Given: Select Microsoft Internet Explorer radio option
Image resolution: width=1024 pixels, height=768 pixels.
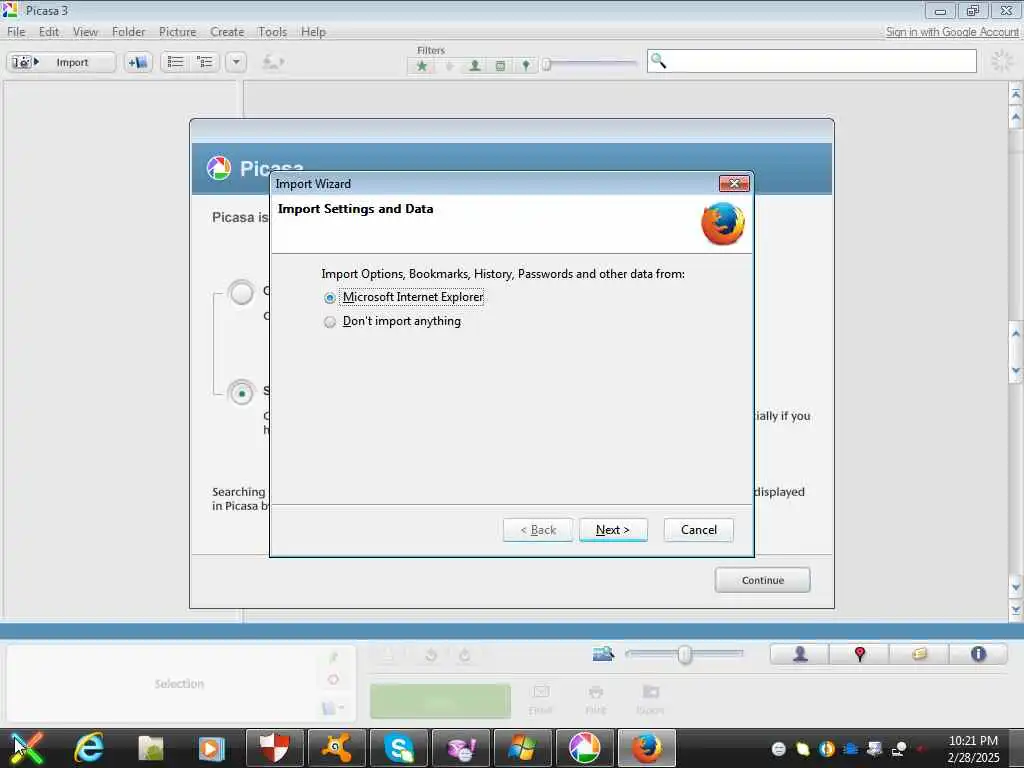Looking at the screenshot, I should pyautogui.click(x=330, y=298).
